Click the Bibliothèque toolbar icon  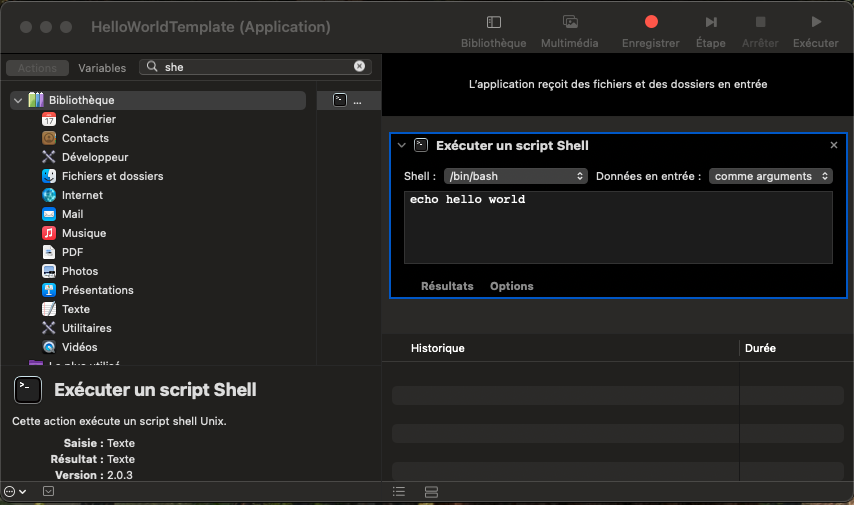pyautogui.click(x=493, y=22)
